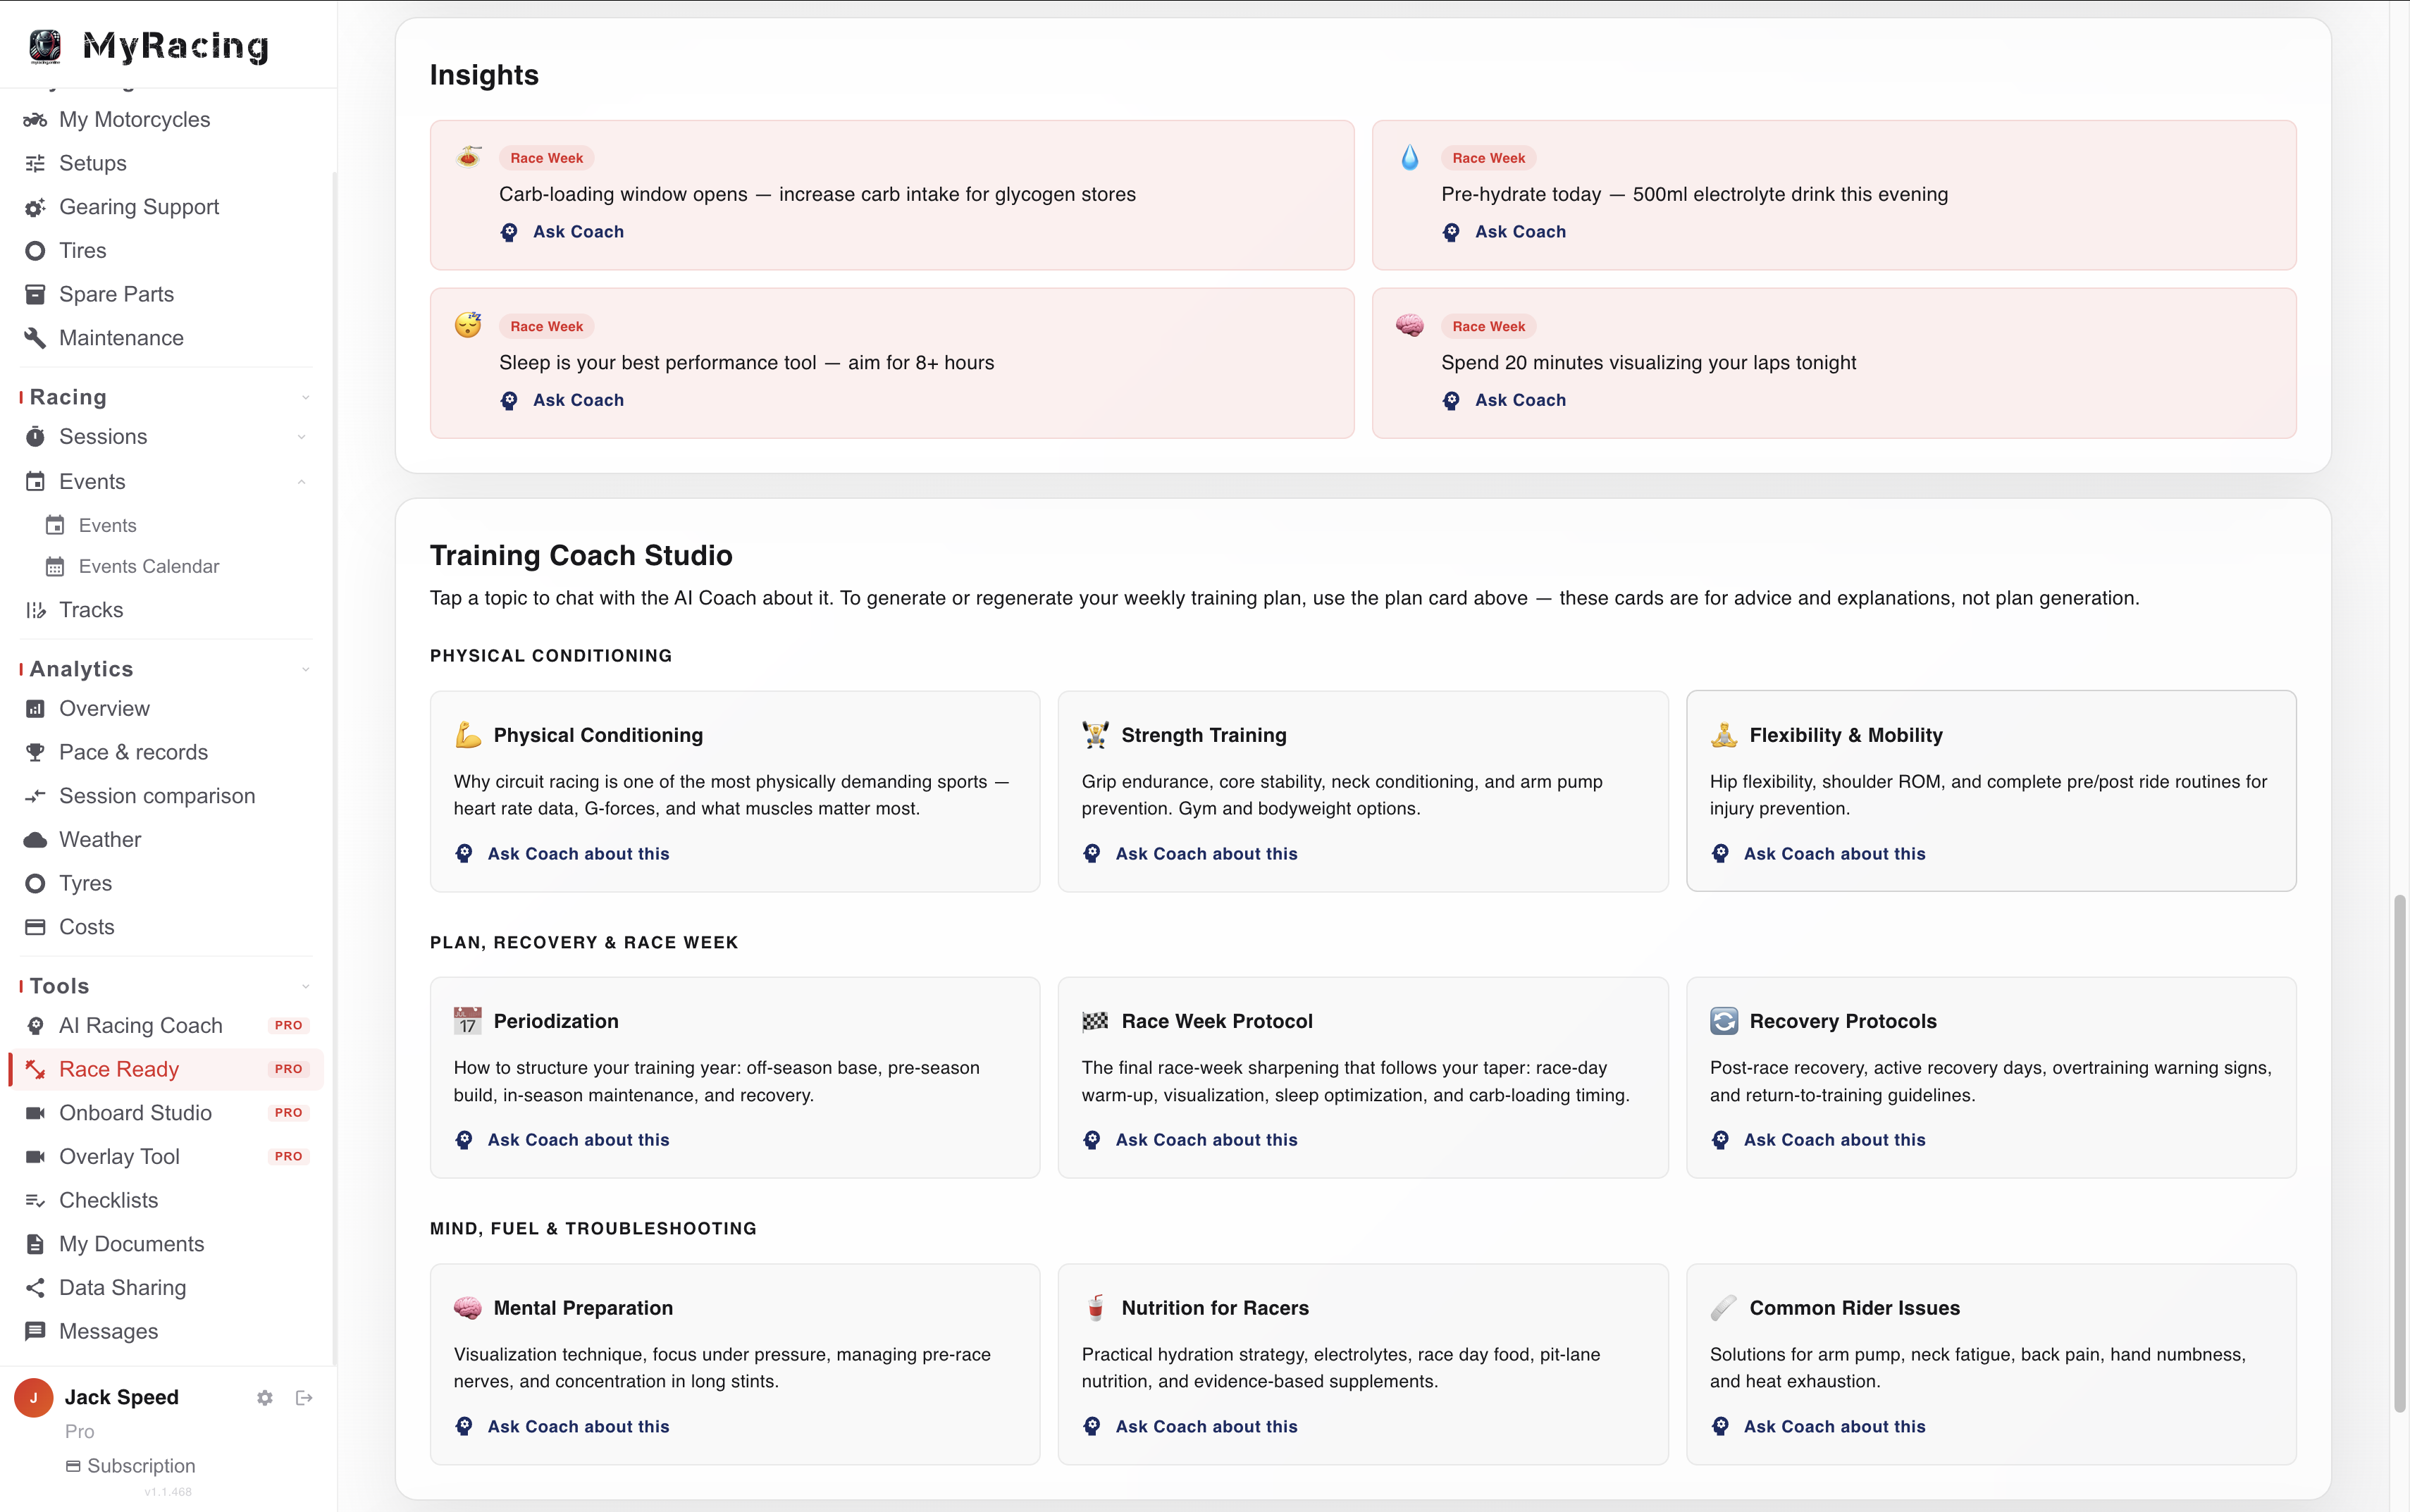This screenshot has width=2410, height=1512.
Task: Click the Weather cloud icon
Action: click(x=35, y=840)
